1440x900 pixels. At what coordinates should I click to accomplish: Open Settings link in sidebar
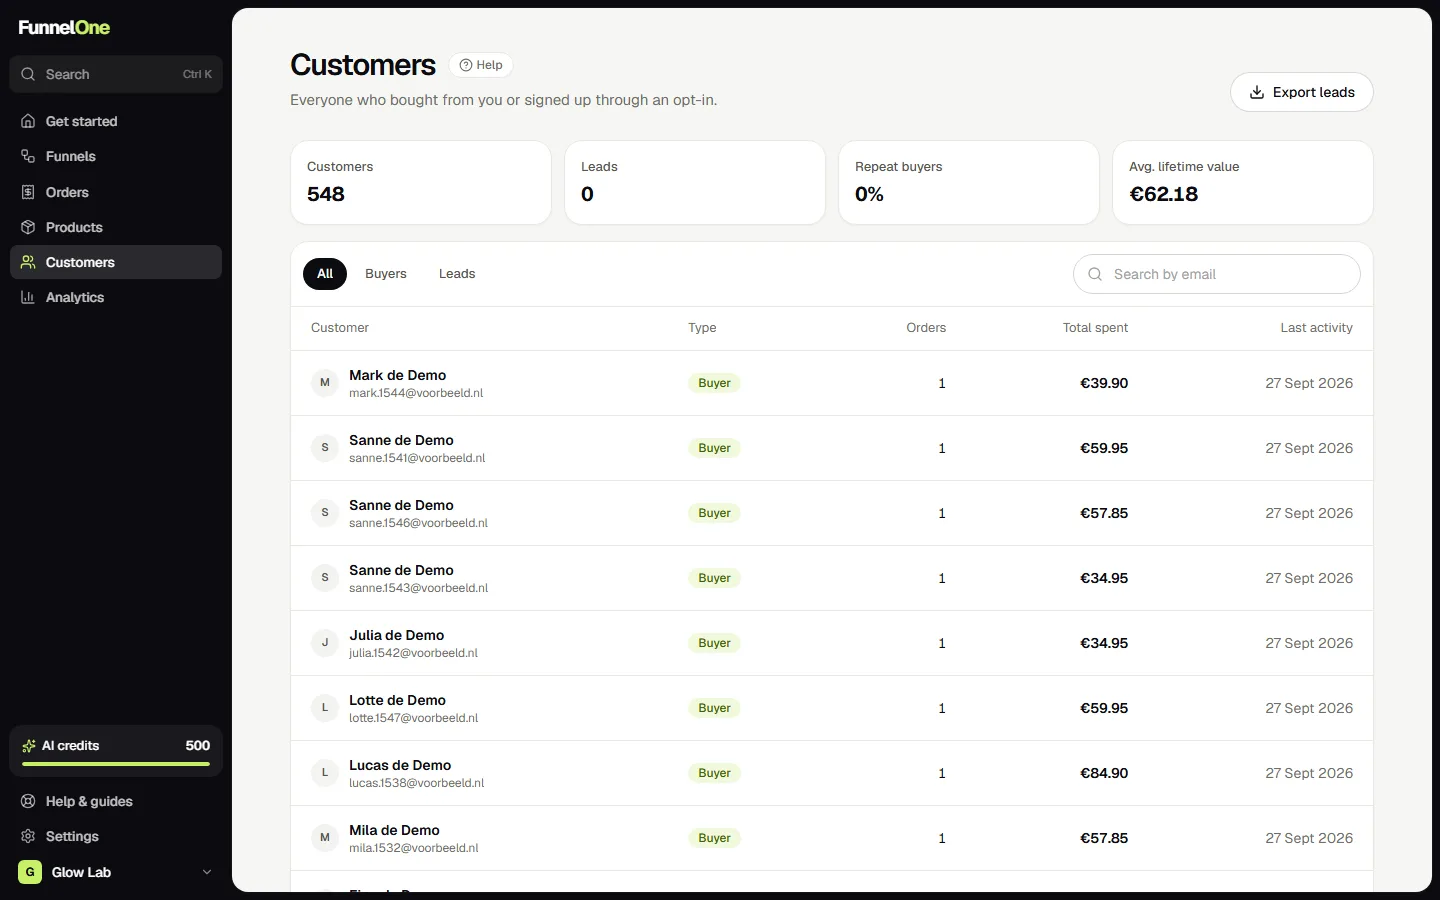tap(116, 836)
